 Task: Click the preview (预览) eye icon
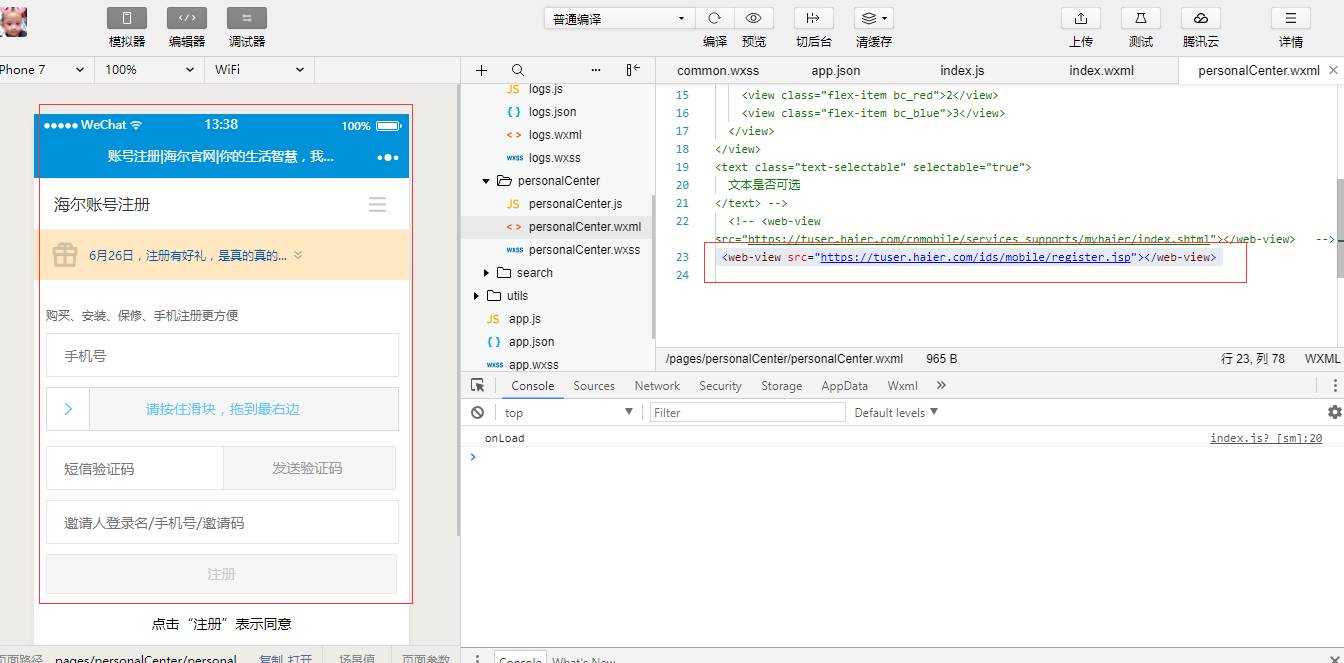pyautogui.click(x=754, y=18)
